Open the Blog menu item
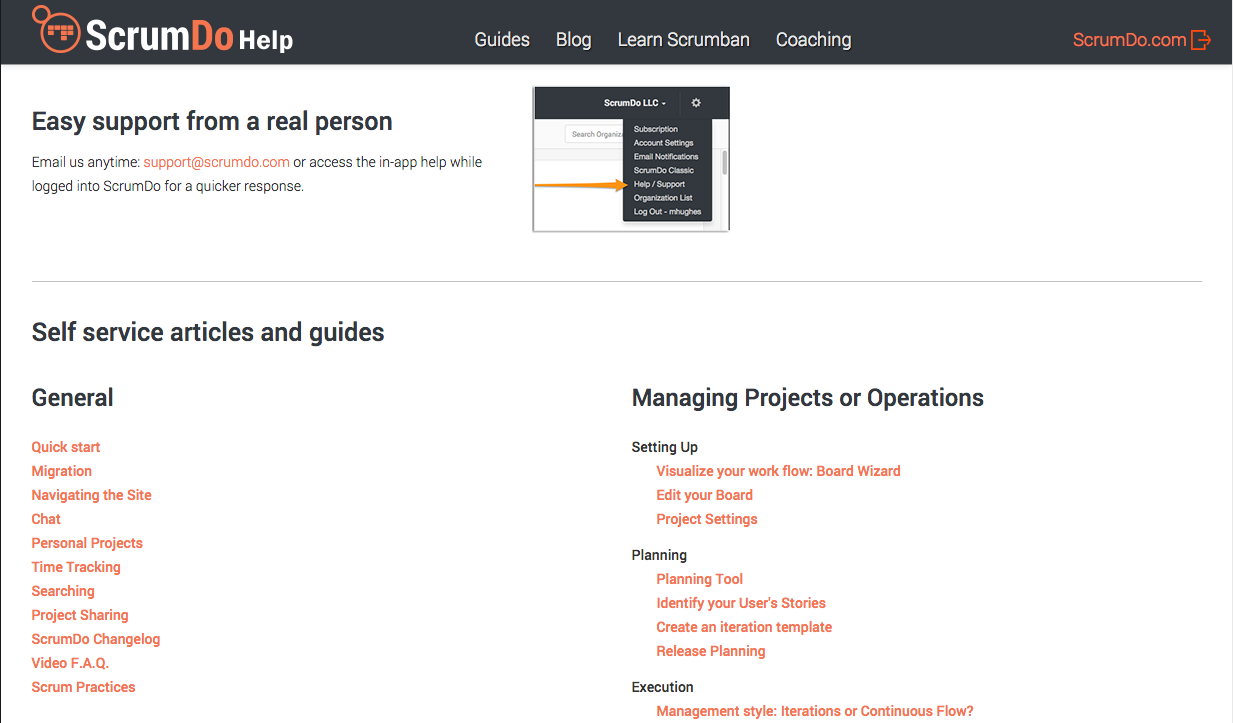Image resolution: width=1233 pixels, height=723 pixels. tap(574, 40)
